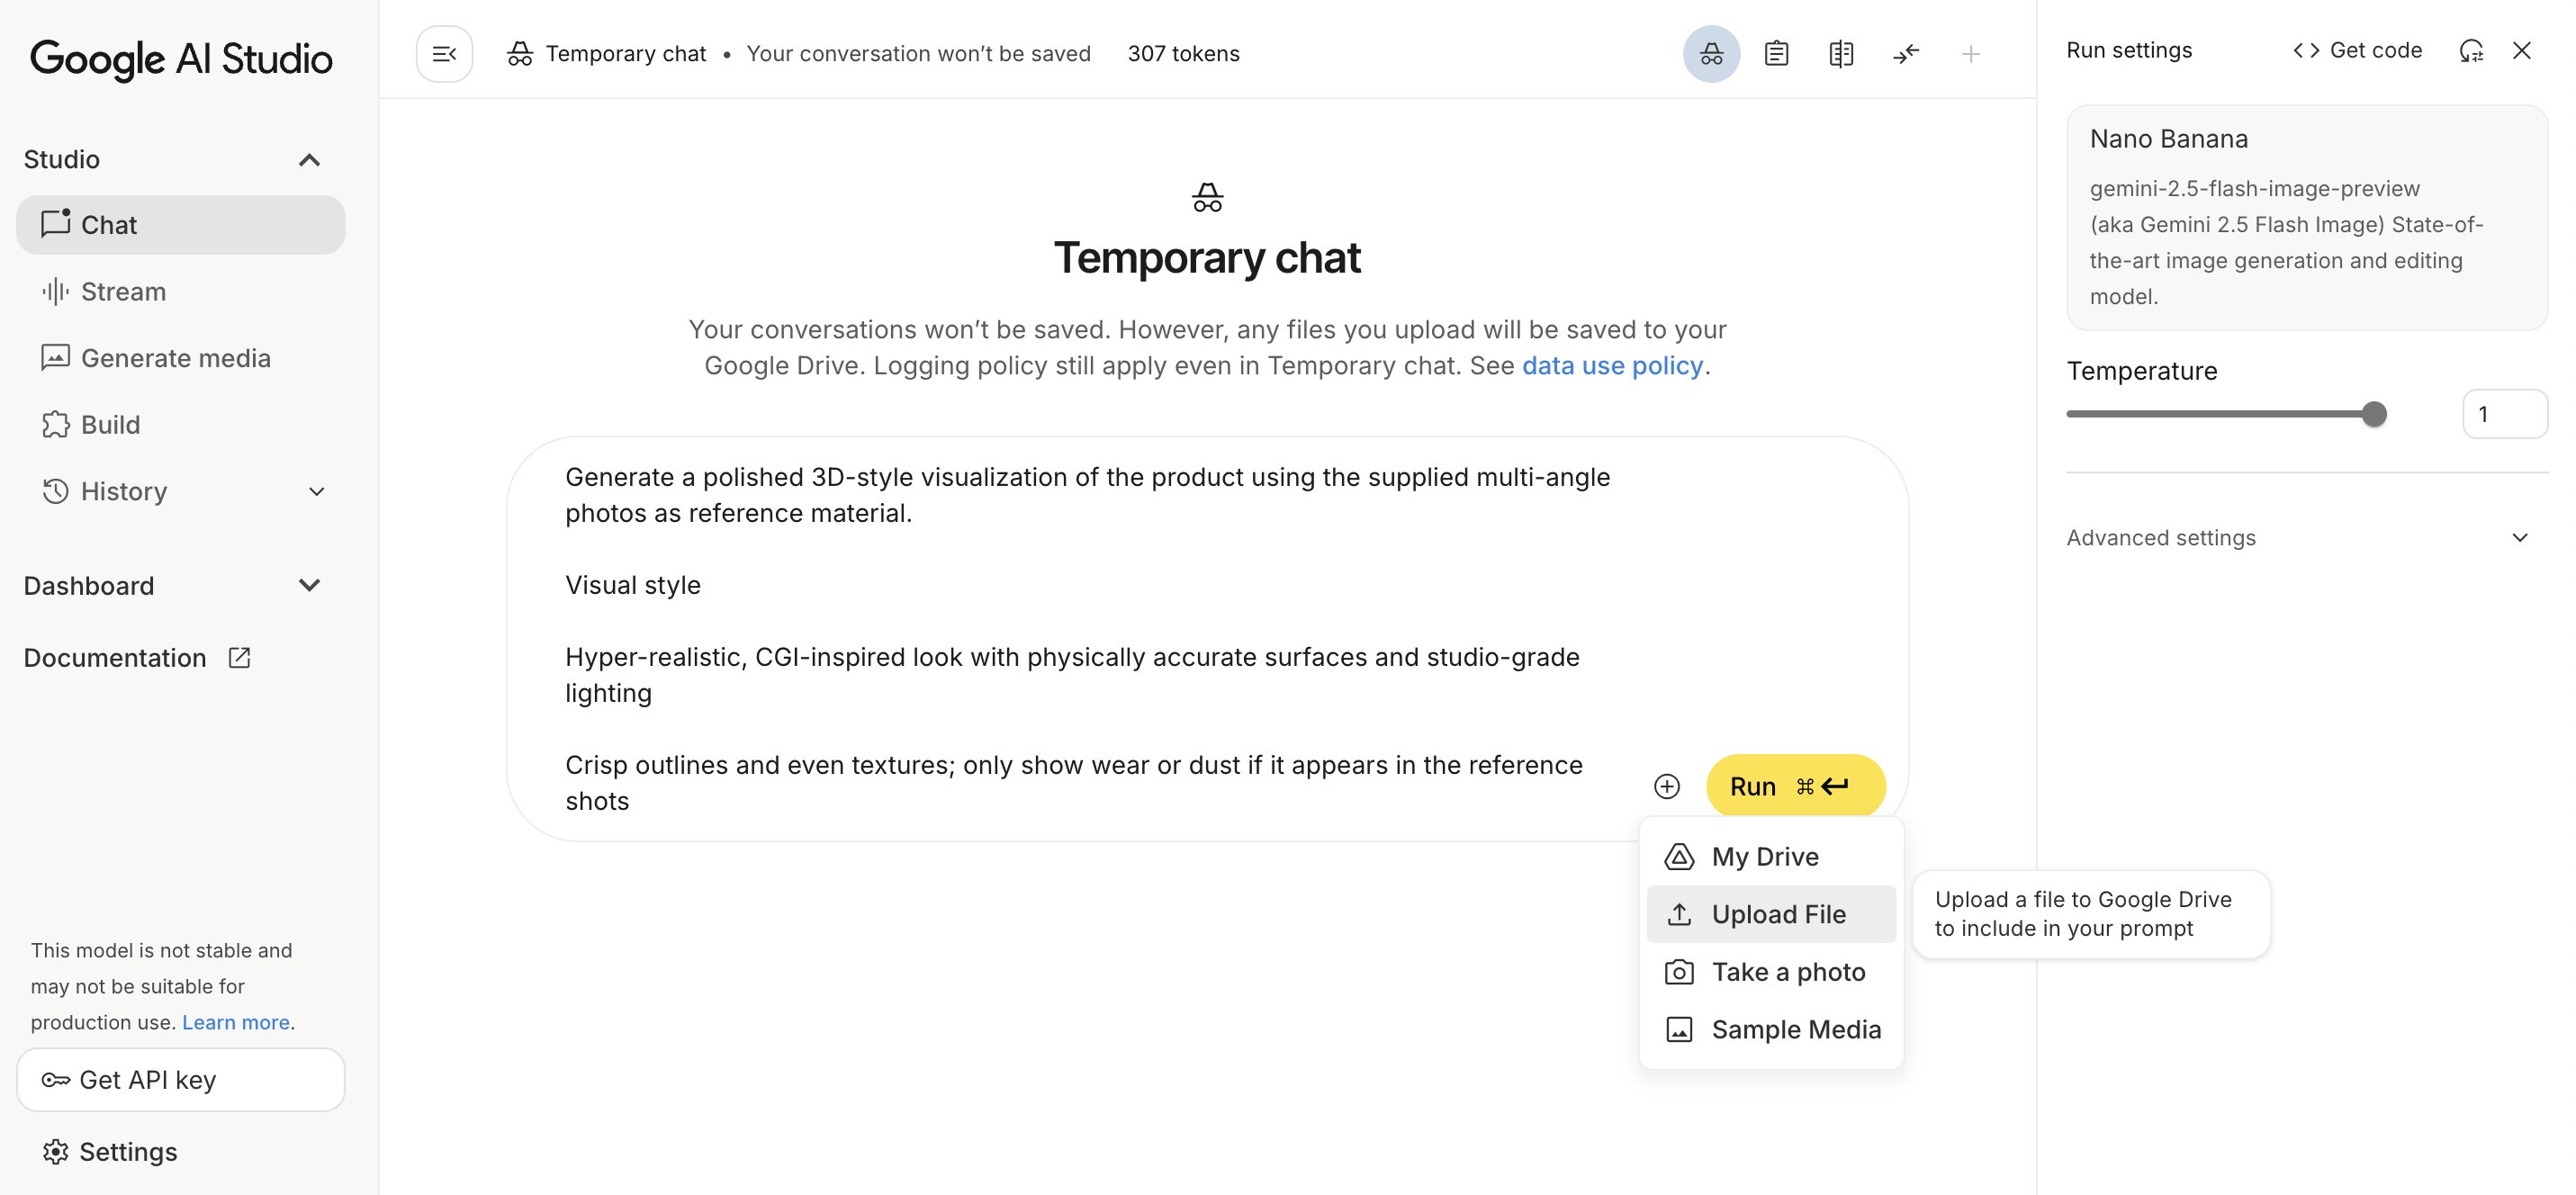The width and height of the screenshot is (2576, 1195).
Task: Click the 307 tokens counter
Action: (1184, 54)
